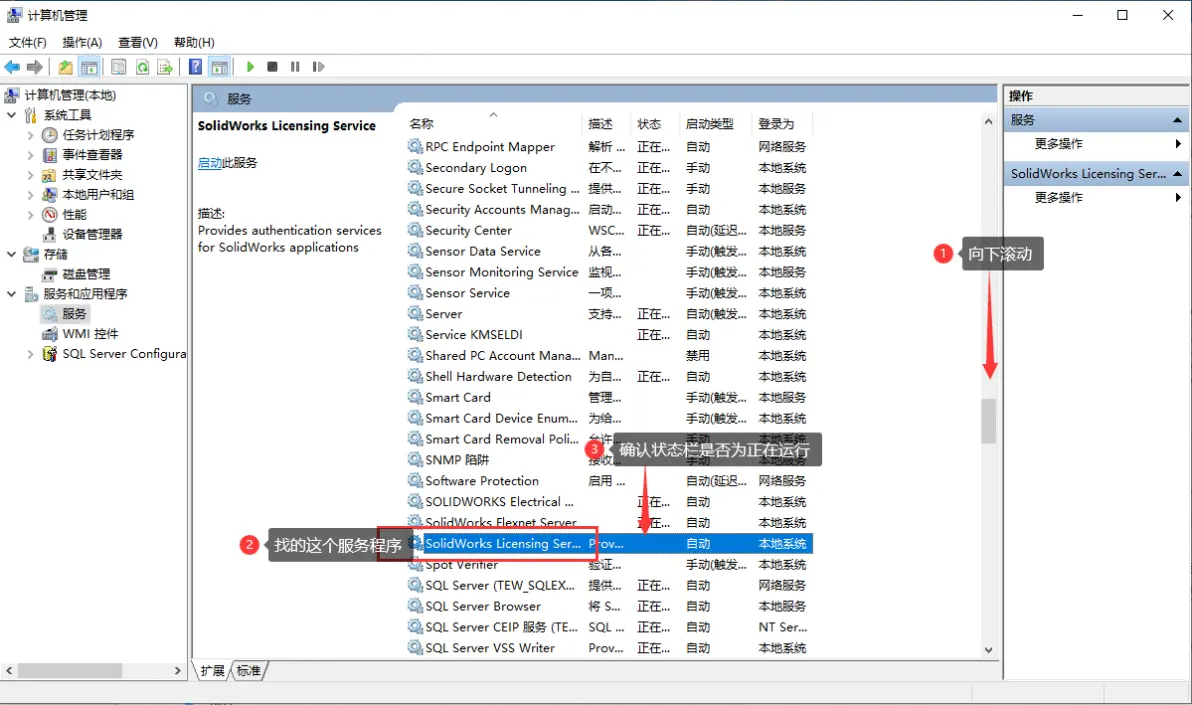Click the Refresh toolbar icon

point(142,67)
